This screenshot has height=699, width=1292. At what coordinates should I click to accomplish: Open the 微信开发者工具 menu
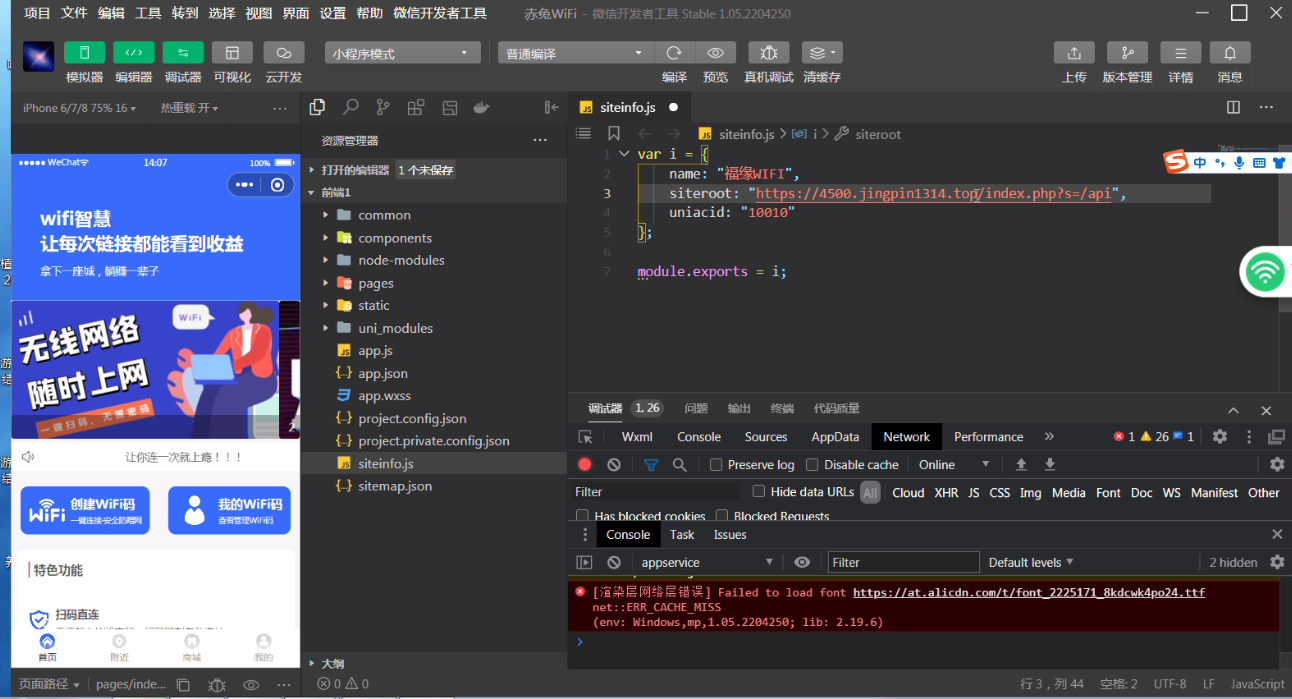[440, 13]
